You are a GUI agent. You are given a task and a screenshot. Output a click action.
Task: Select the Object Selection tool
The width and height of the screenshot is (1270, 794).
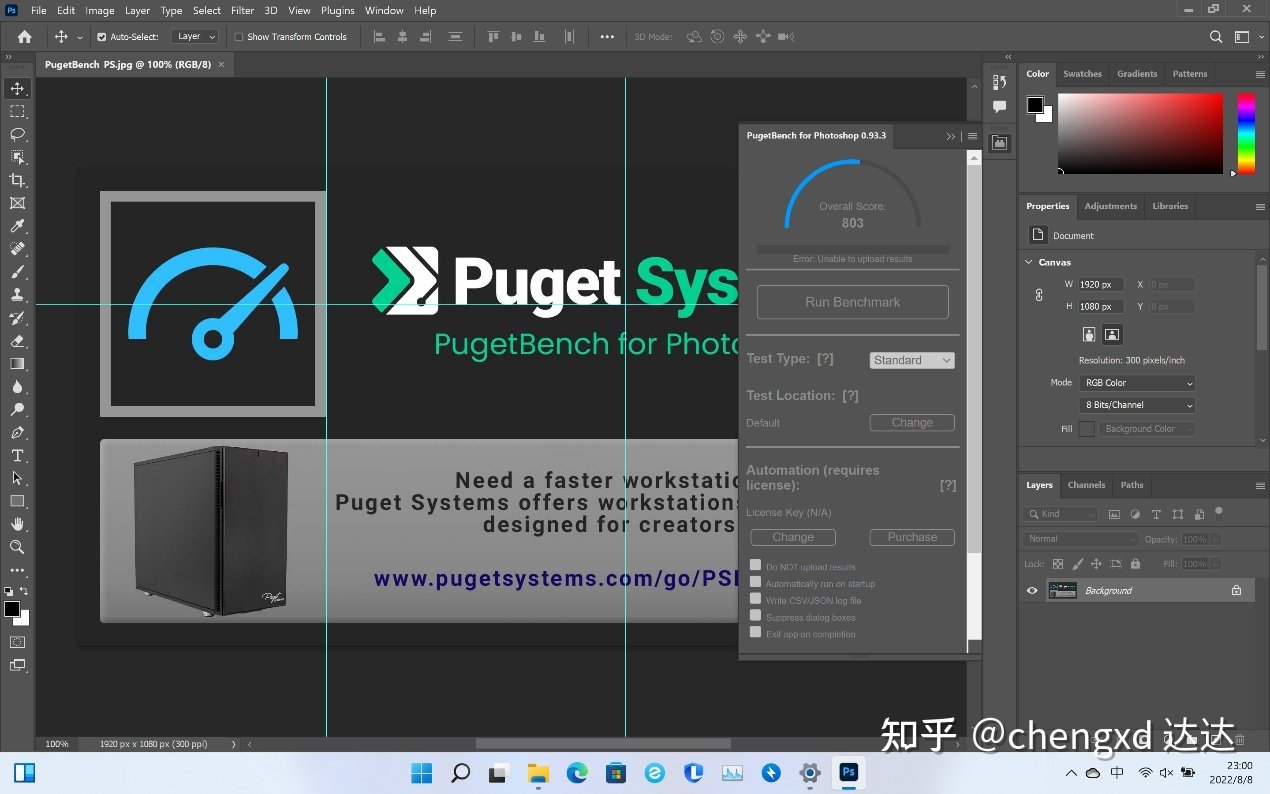point(17,157)
